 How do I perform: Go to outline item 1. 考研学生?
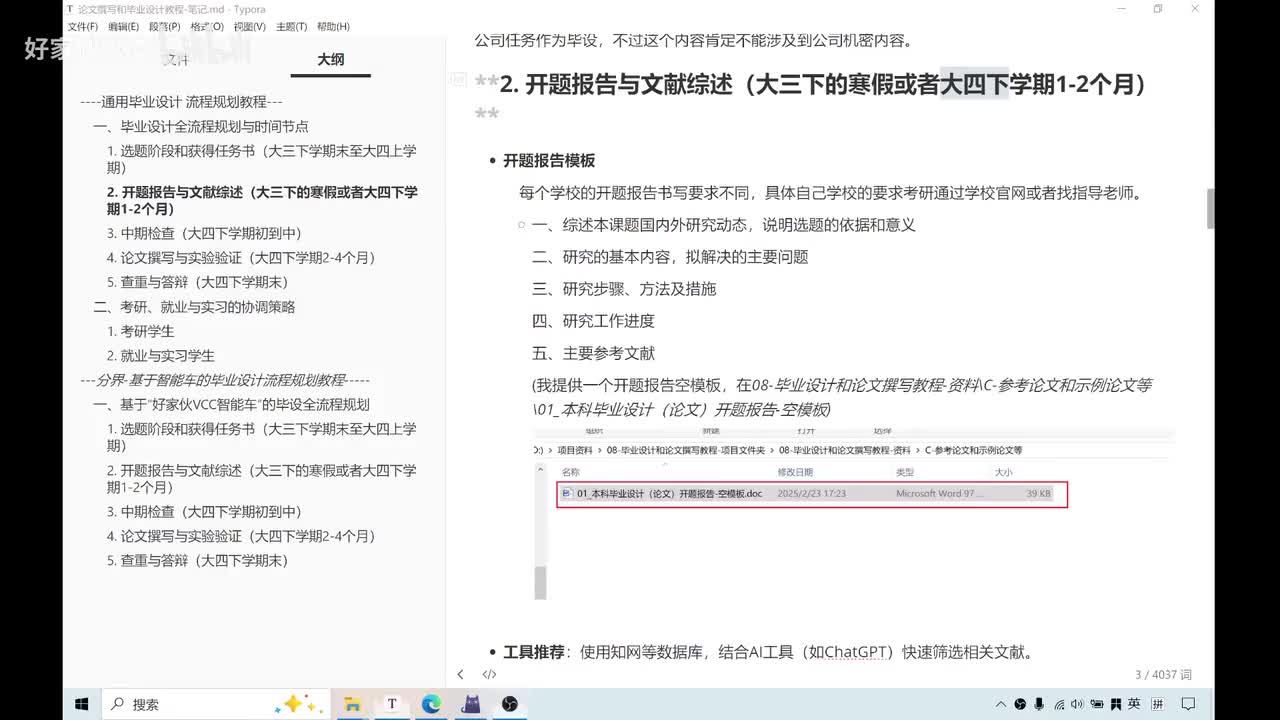pos(141,331)
